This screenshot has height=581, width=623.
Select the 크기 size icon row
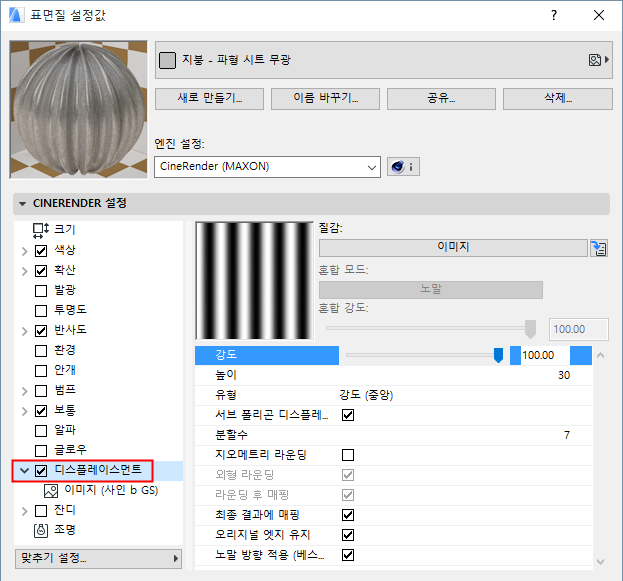pos(41,230)
